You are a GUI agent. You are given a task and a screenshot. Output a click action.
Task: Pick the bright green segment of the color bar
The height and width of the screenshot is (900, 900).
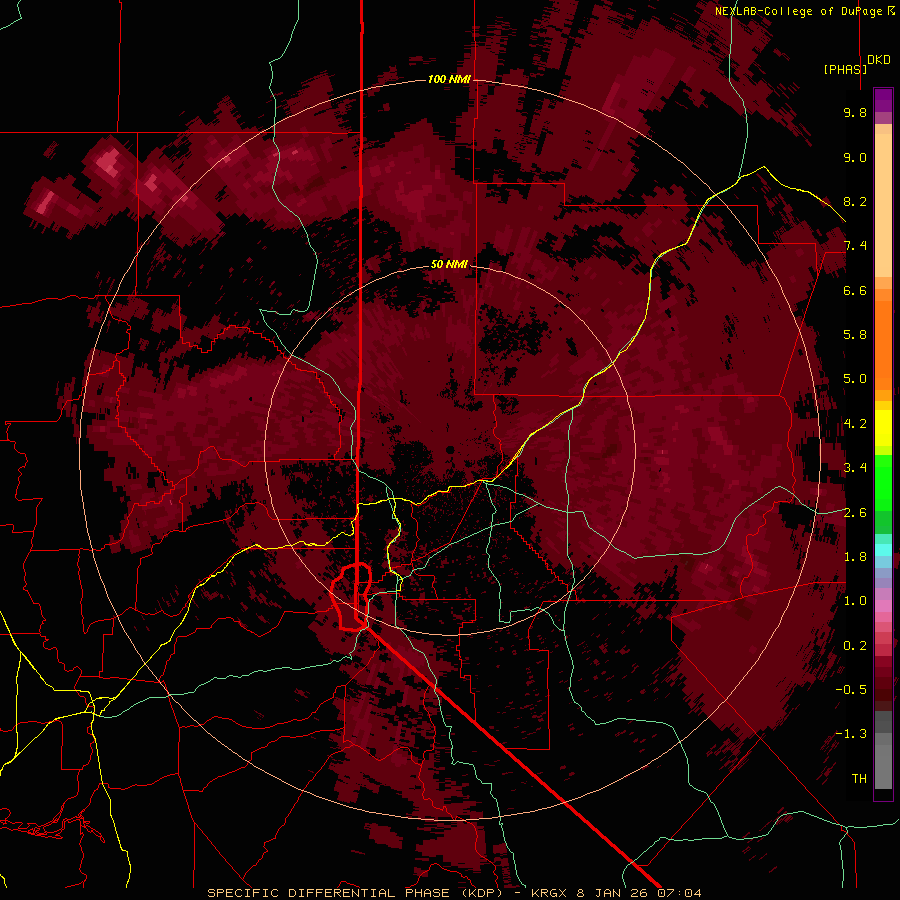point(883,484)
